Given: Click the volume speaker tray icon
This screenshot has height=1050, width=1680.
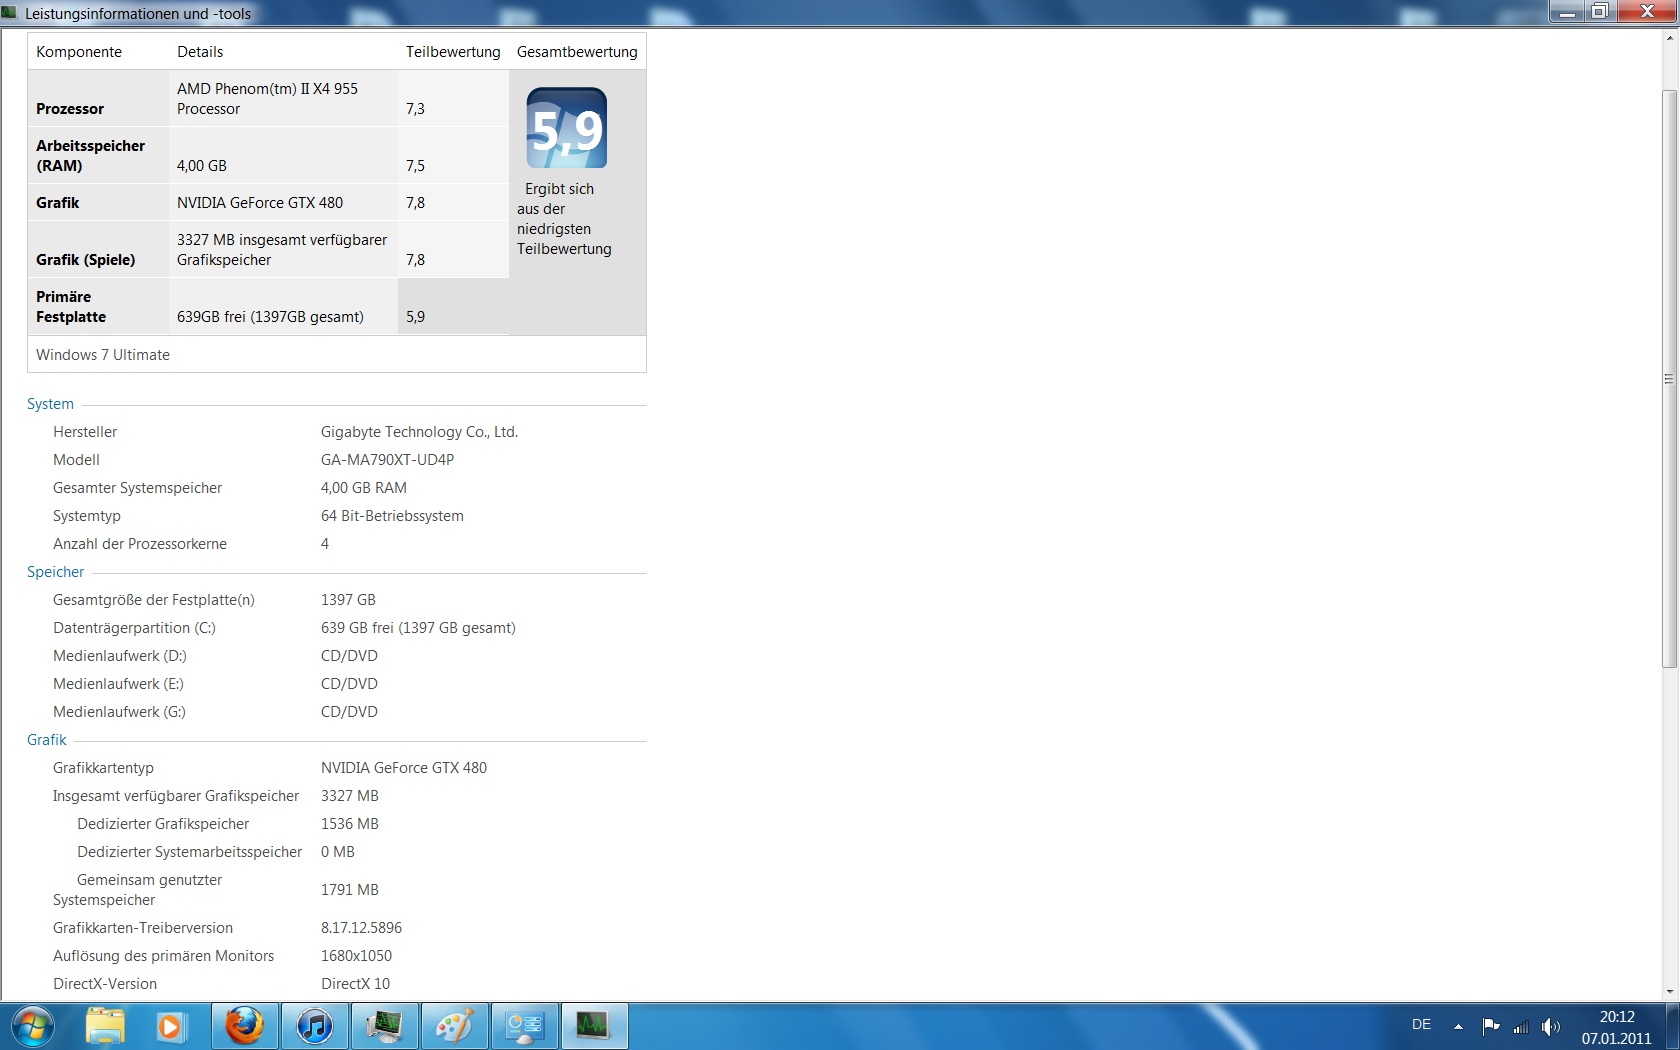Looking at the screenshot, I should 1551,1026.
